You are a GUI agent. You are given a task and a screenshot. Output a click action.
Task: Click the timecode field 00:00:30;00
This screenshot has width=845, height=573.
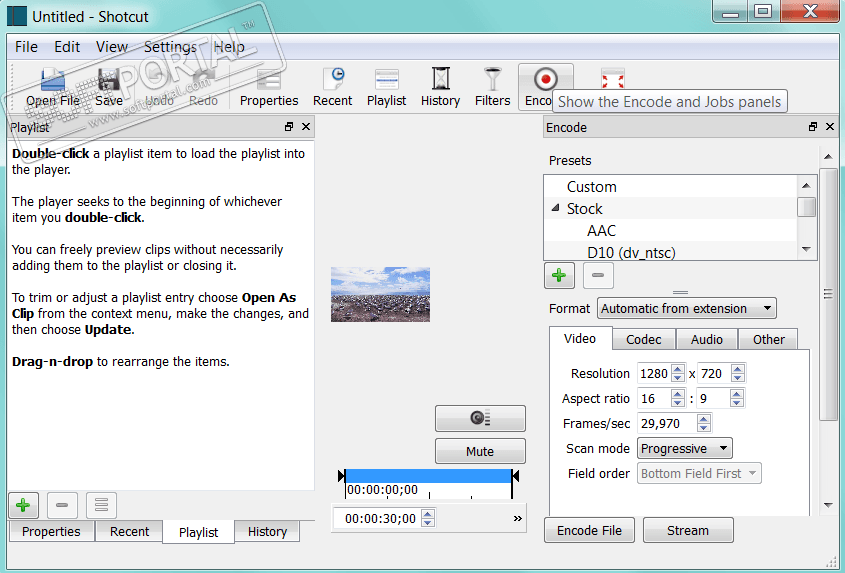(x=377, y=519)
